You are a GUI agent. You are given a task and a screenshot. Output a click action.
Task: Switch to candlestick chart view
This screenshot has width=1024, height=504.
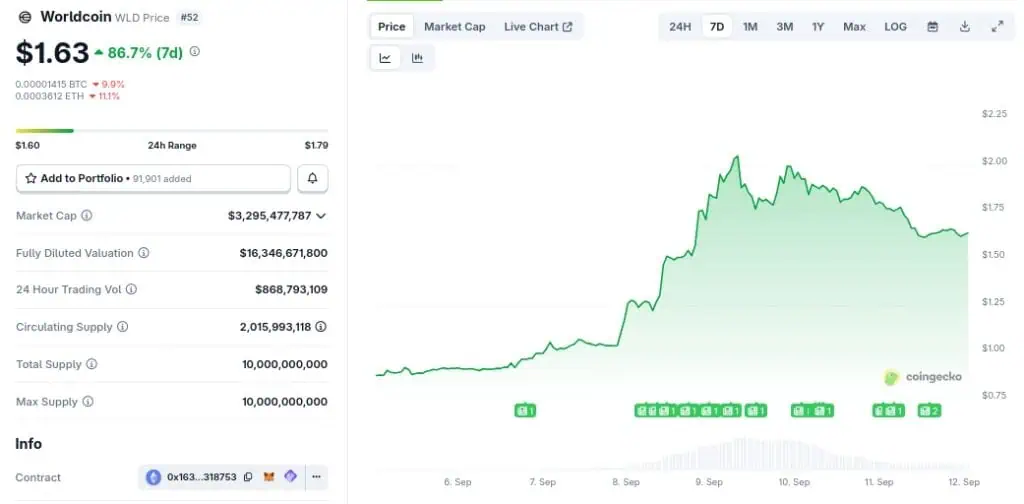point(417,58)
